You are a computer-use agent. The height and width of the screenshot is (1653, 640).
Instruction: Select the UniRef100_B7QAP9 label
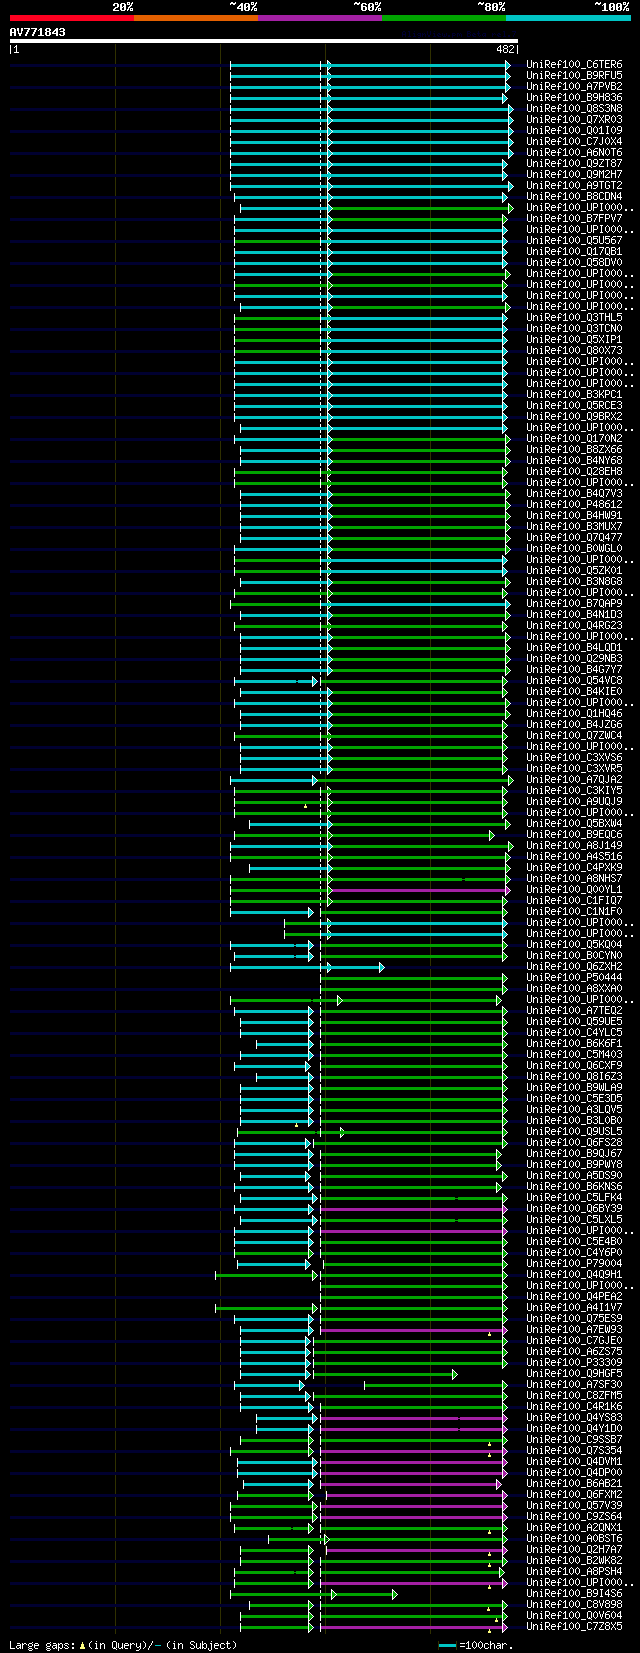pos(574,604)
